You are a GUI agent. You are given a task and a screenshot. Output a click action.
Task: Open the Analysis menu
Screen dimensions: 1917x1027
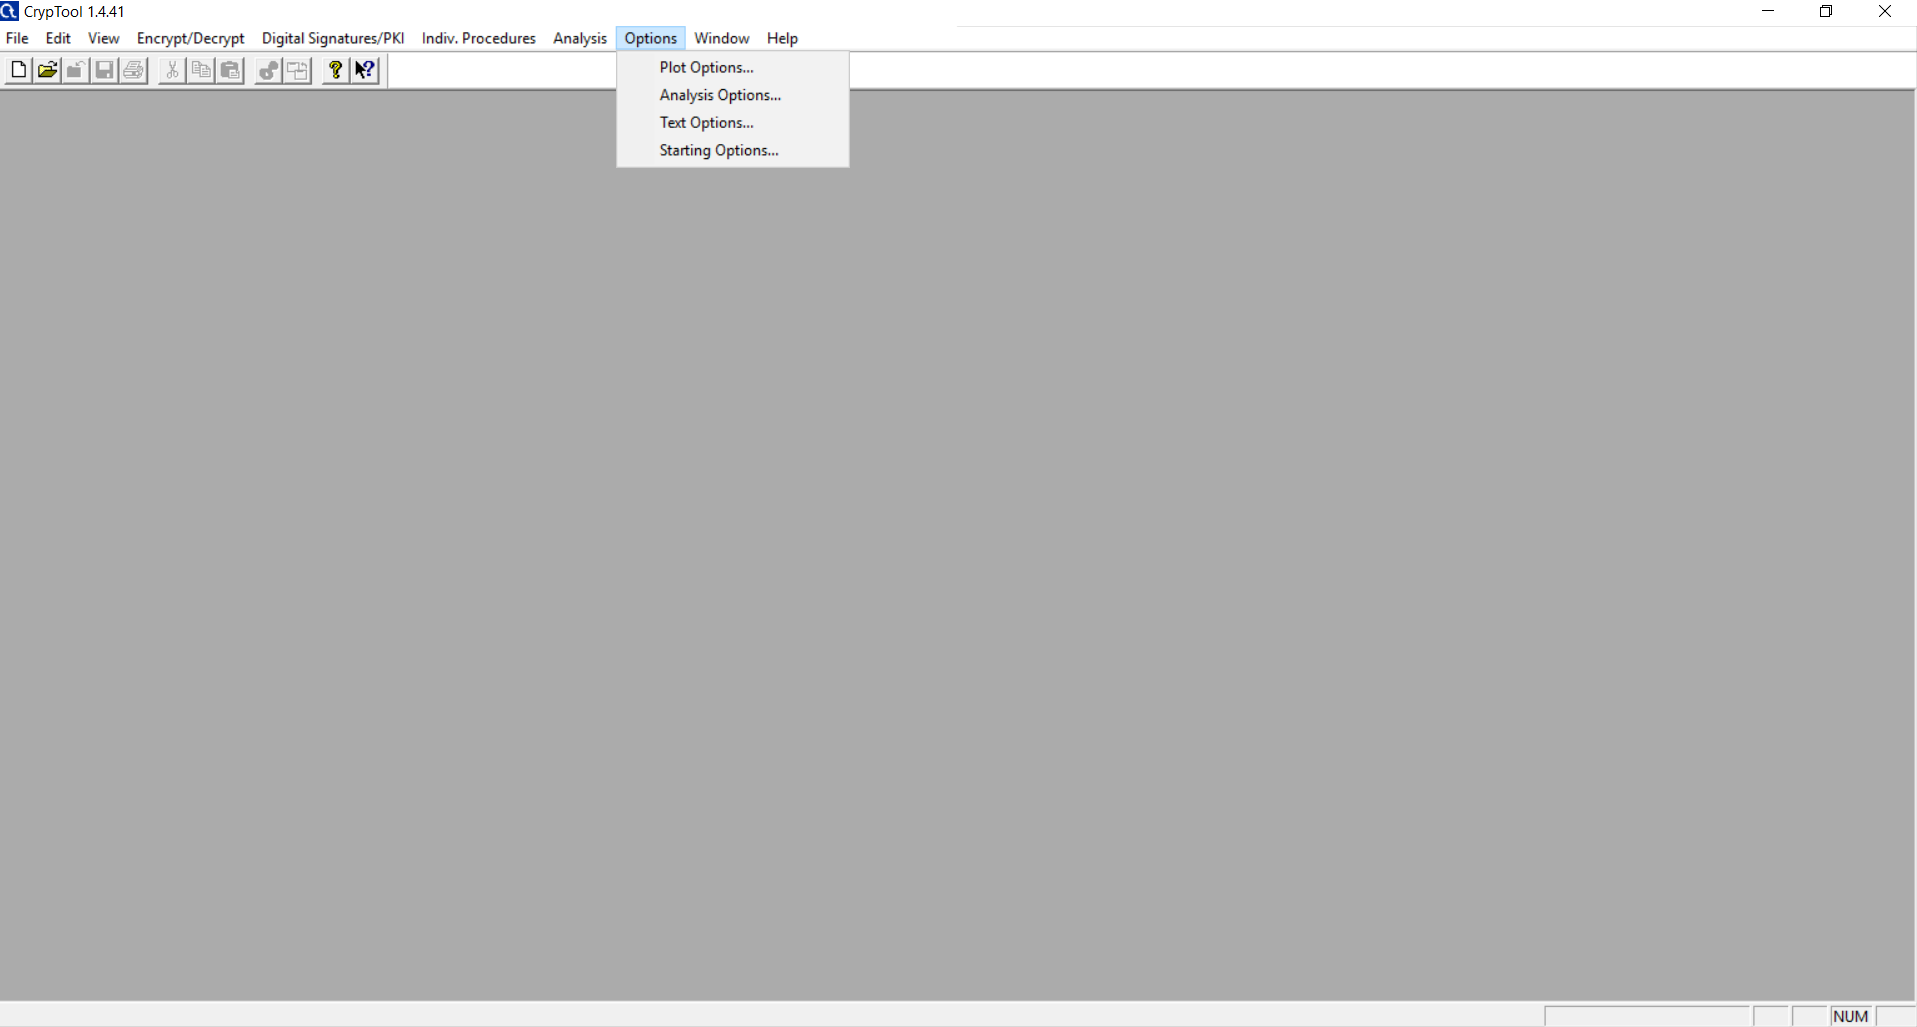(580, 38)
